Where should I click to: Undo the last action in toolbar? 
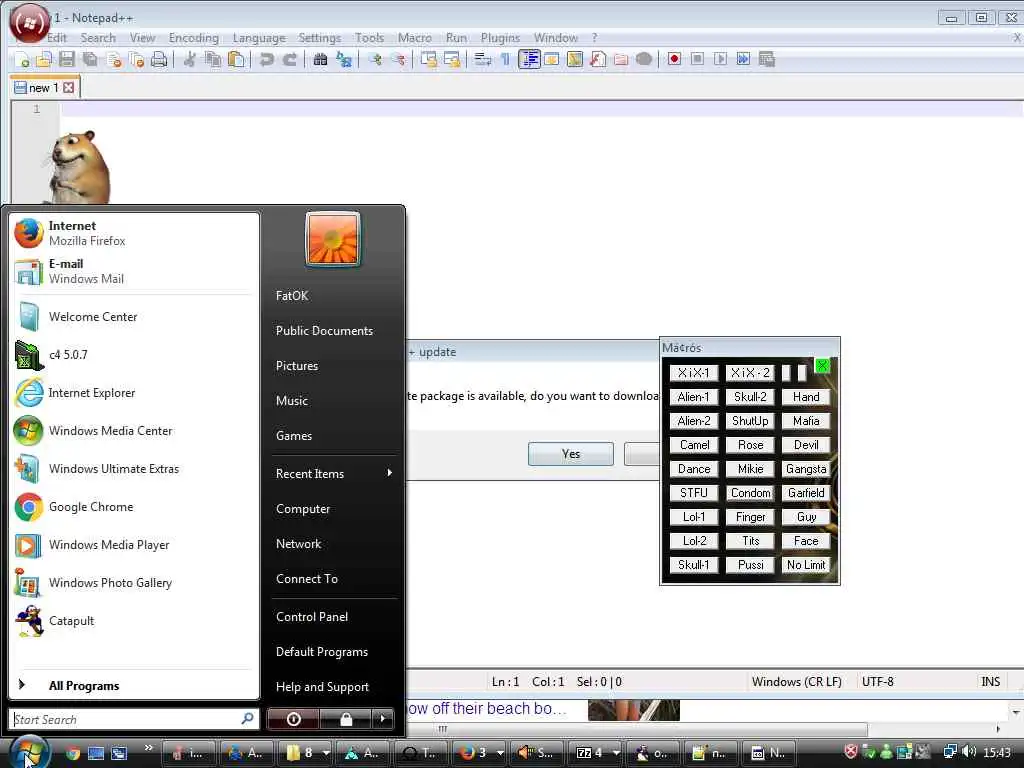266,60
